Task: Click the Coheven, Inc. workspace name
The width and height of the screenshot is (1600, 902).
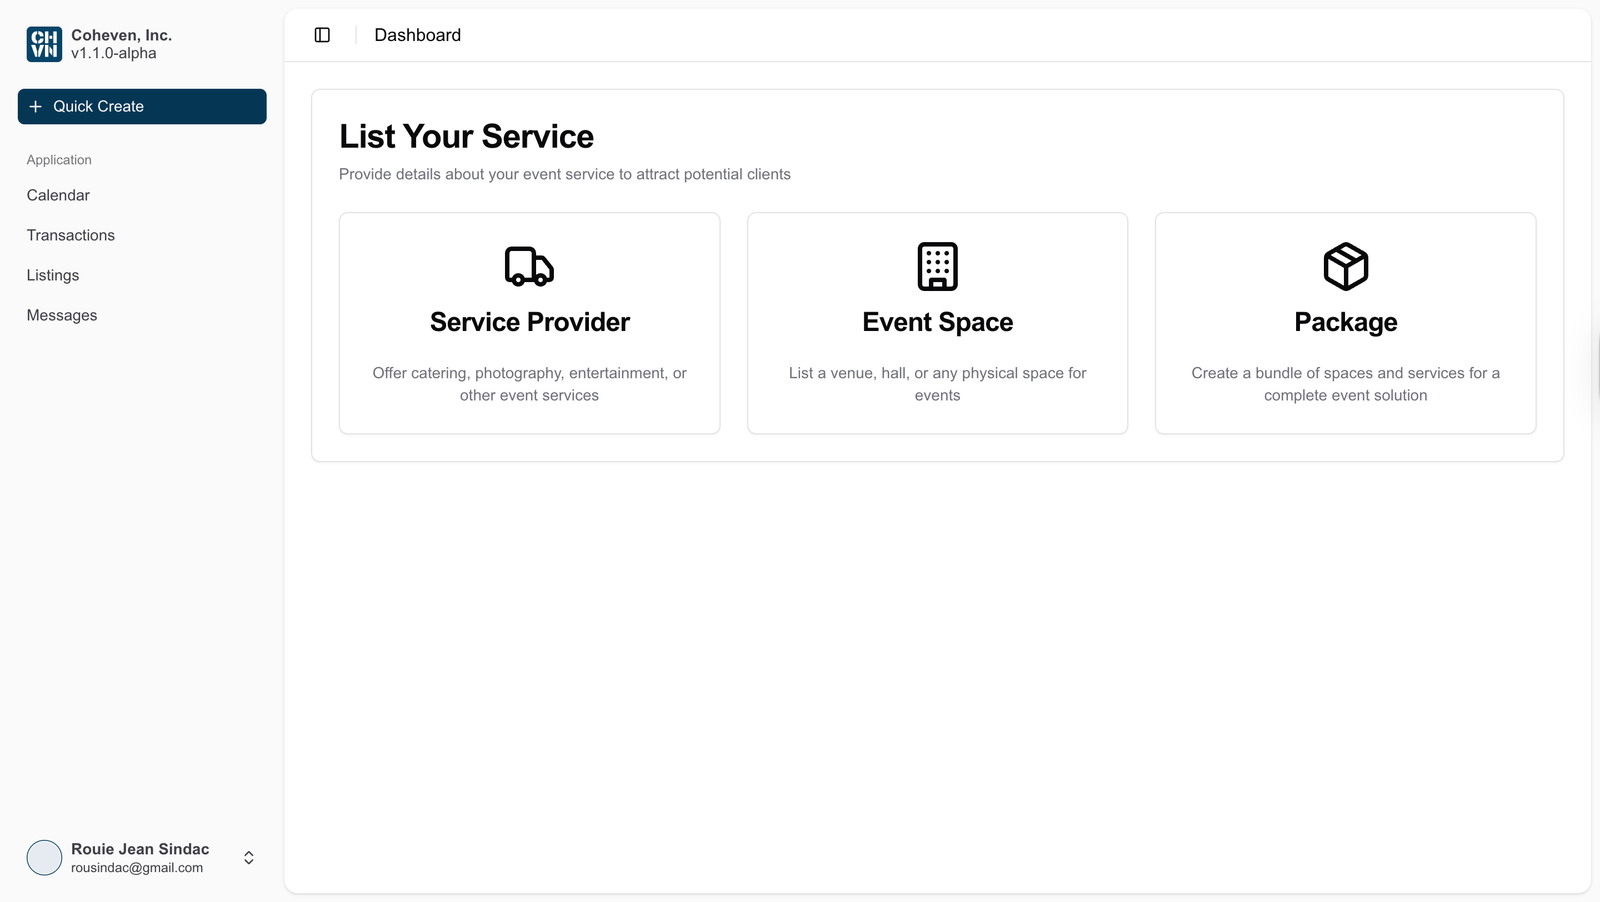Action: 121,35
